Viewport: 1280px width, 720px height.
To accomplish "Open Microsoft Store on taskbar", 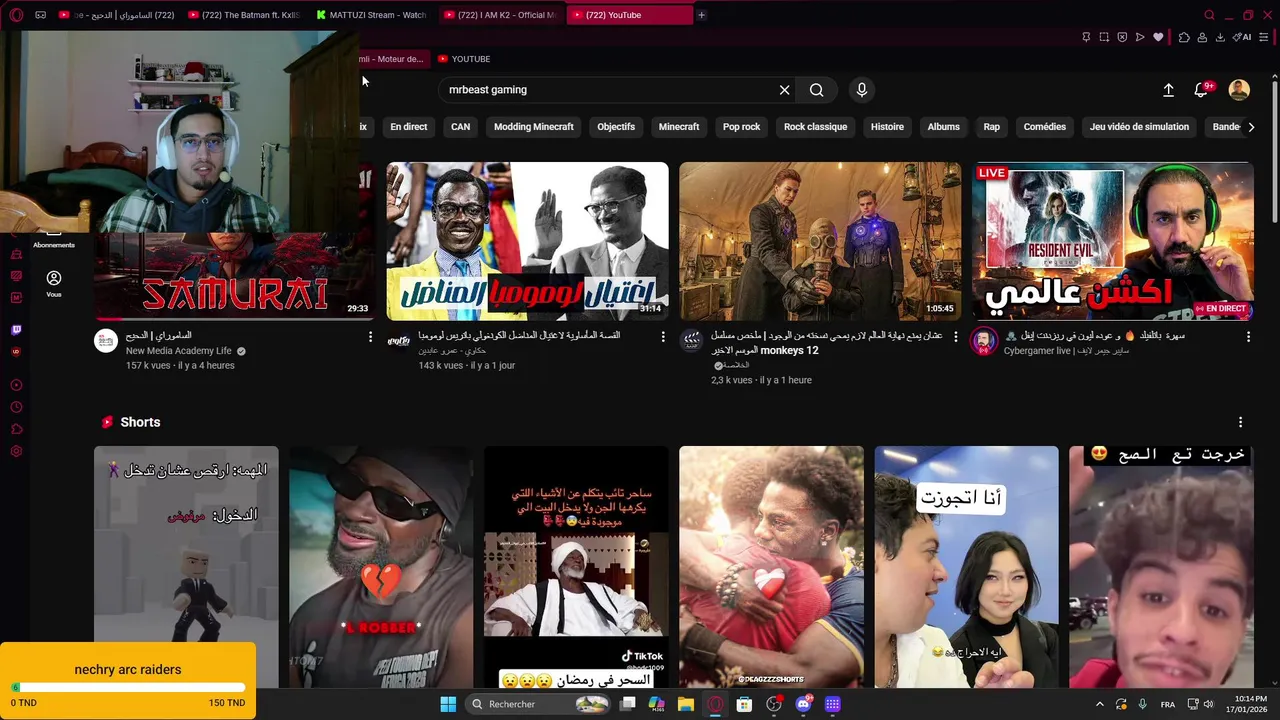I will pos(744,704).
